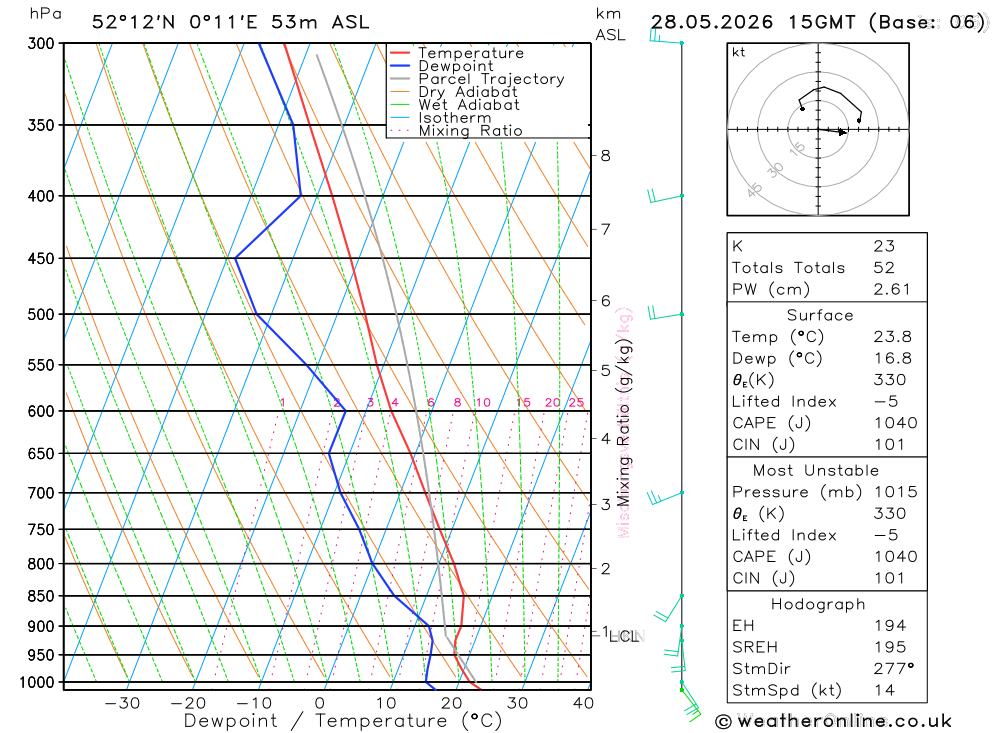
Task: Click the "700" pressure level label
Action: [x=41, y=493]
